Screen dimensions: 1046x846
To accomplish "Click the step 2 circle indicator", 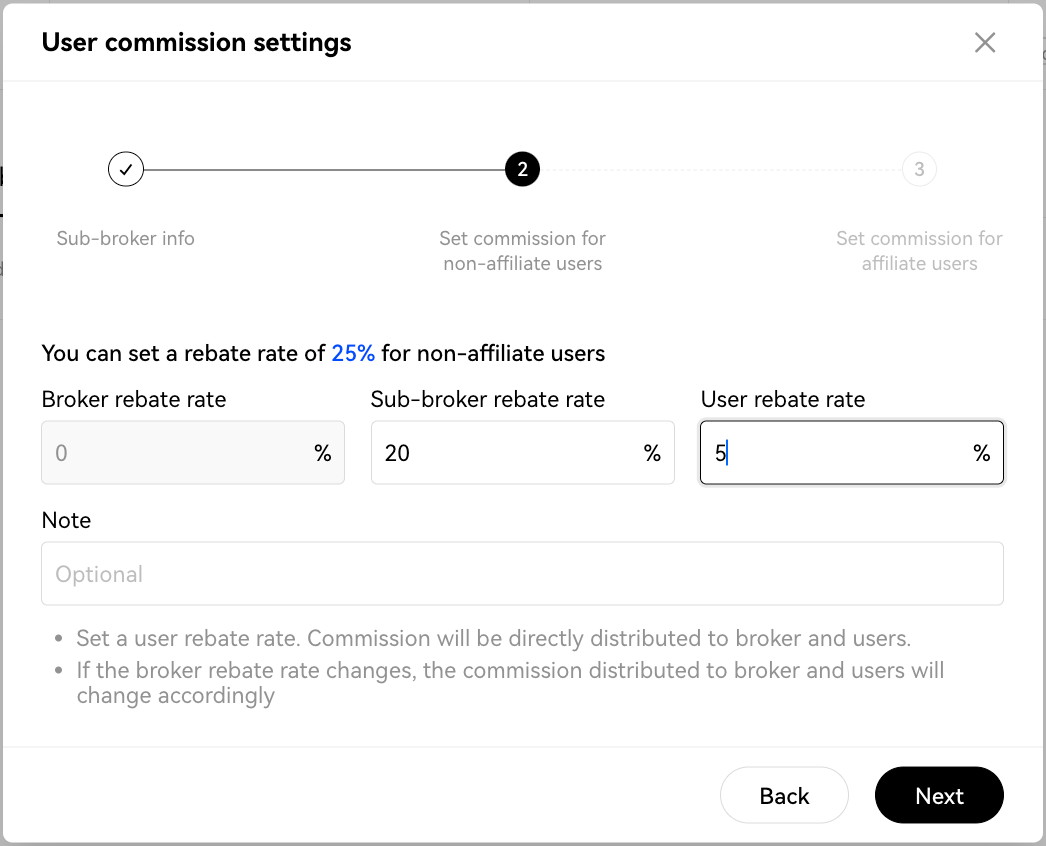I will 522,170.
